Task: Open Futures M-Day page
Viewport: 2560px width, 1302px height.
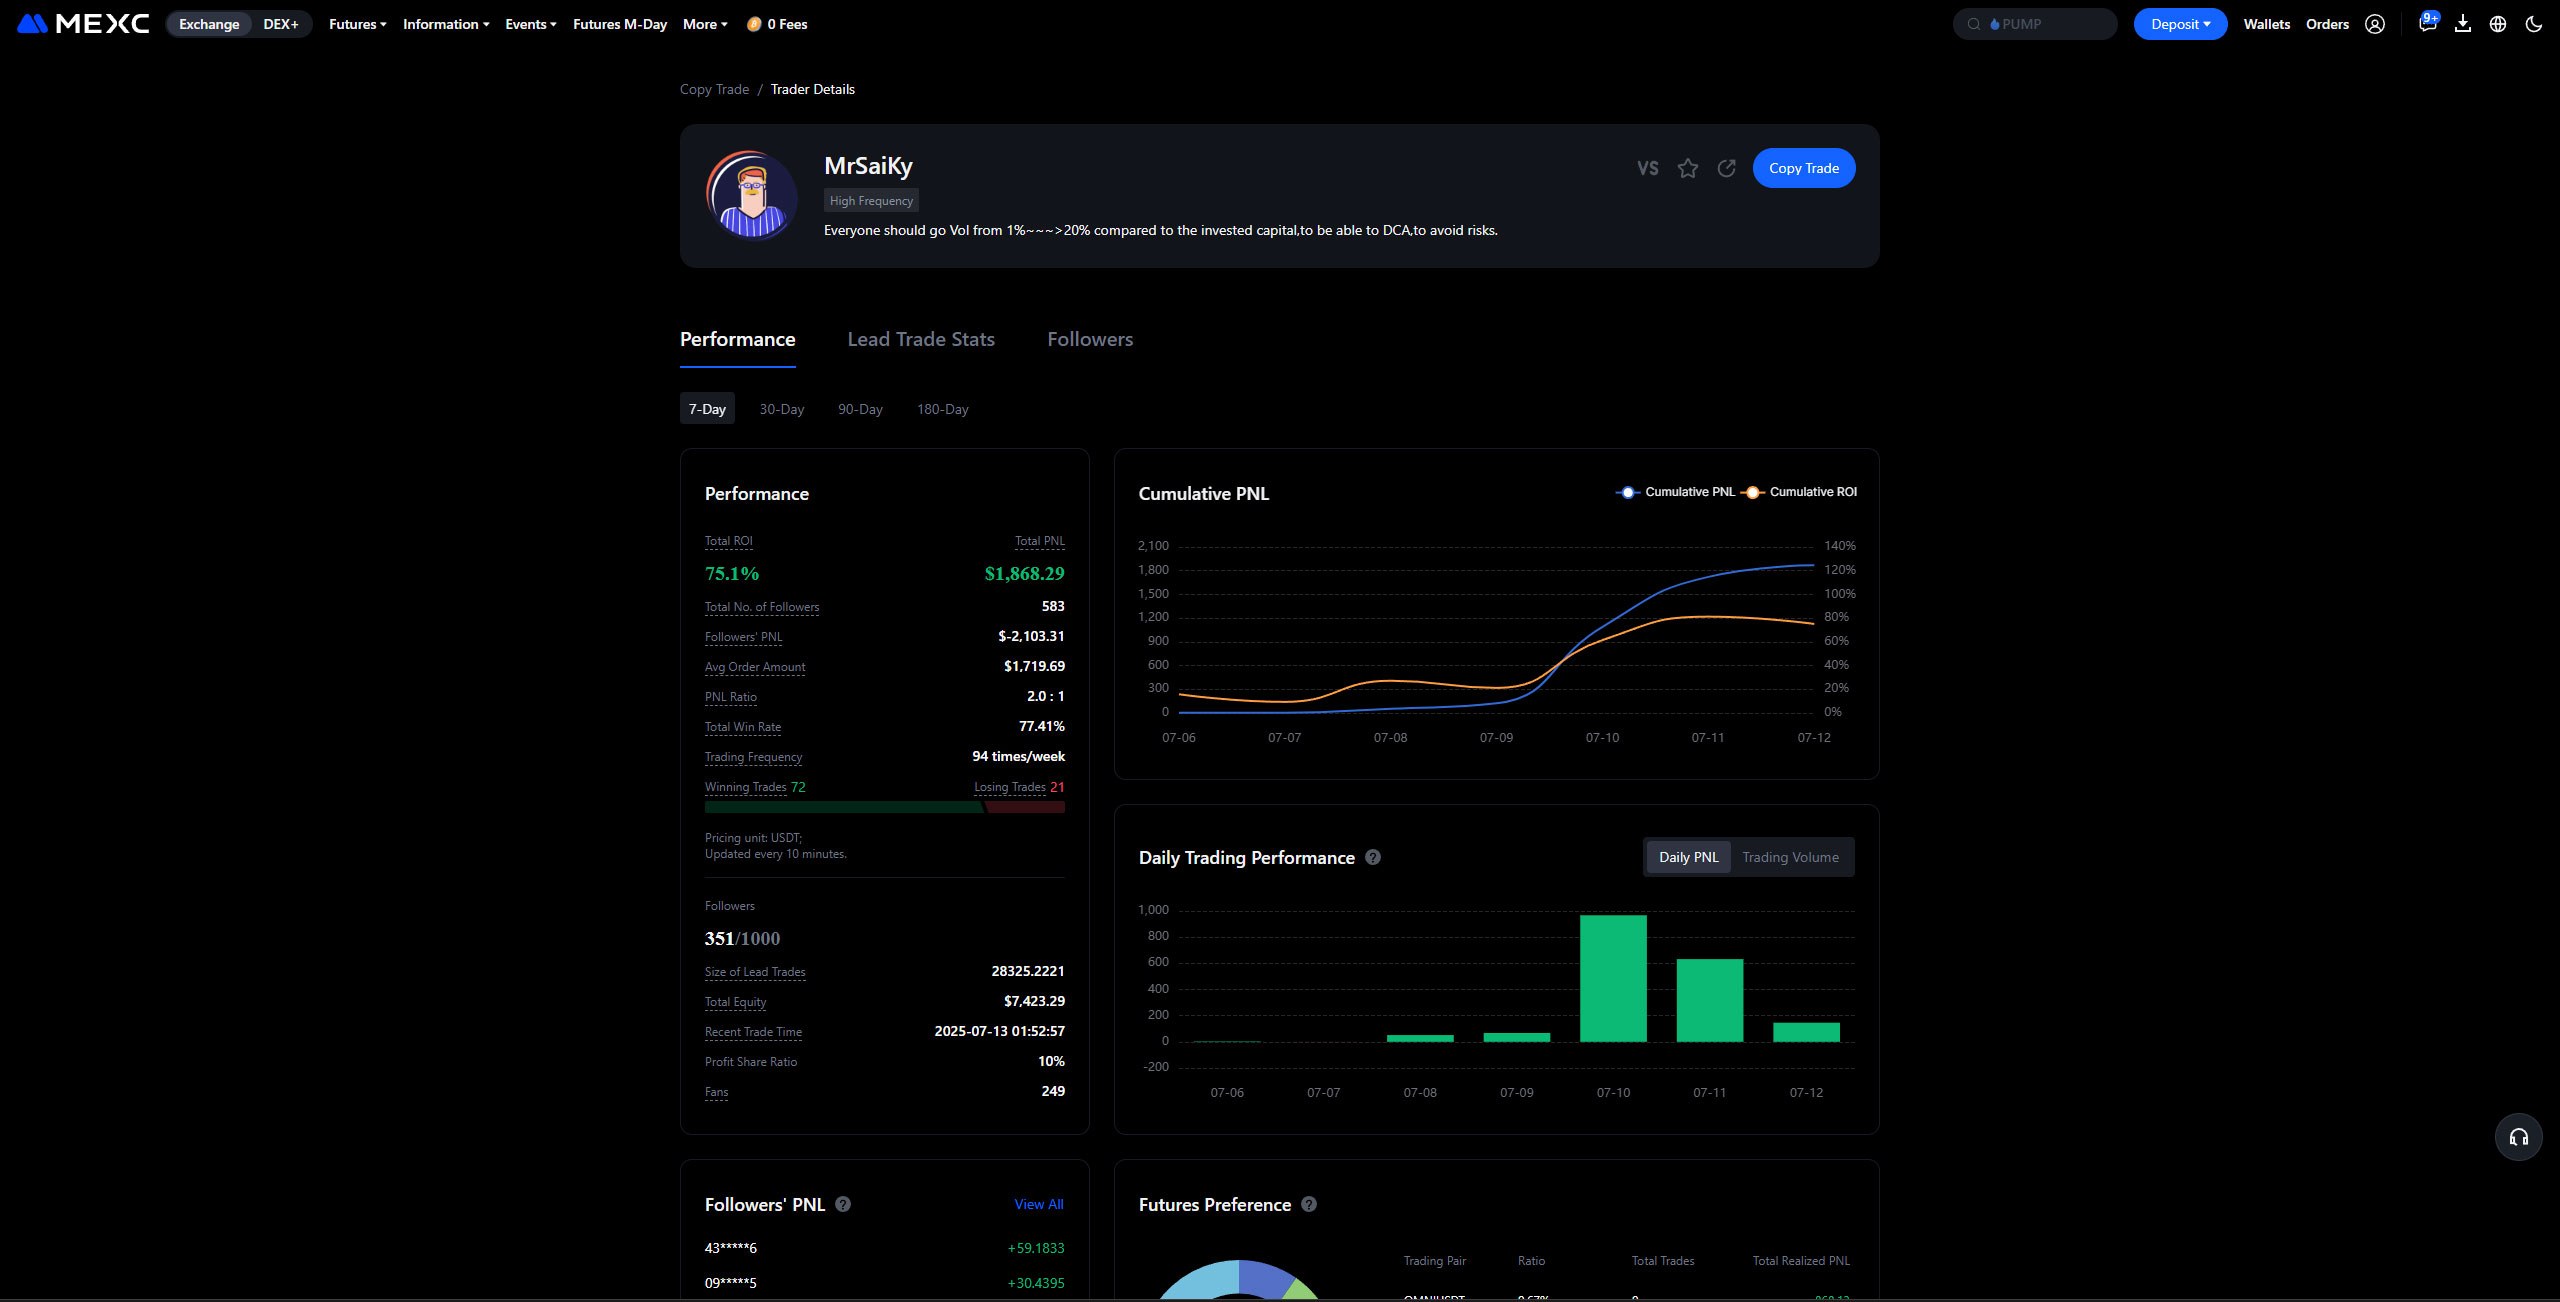Action: (620, 24)
